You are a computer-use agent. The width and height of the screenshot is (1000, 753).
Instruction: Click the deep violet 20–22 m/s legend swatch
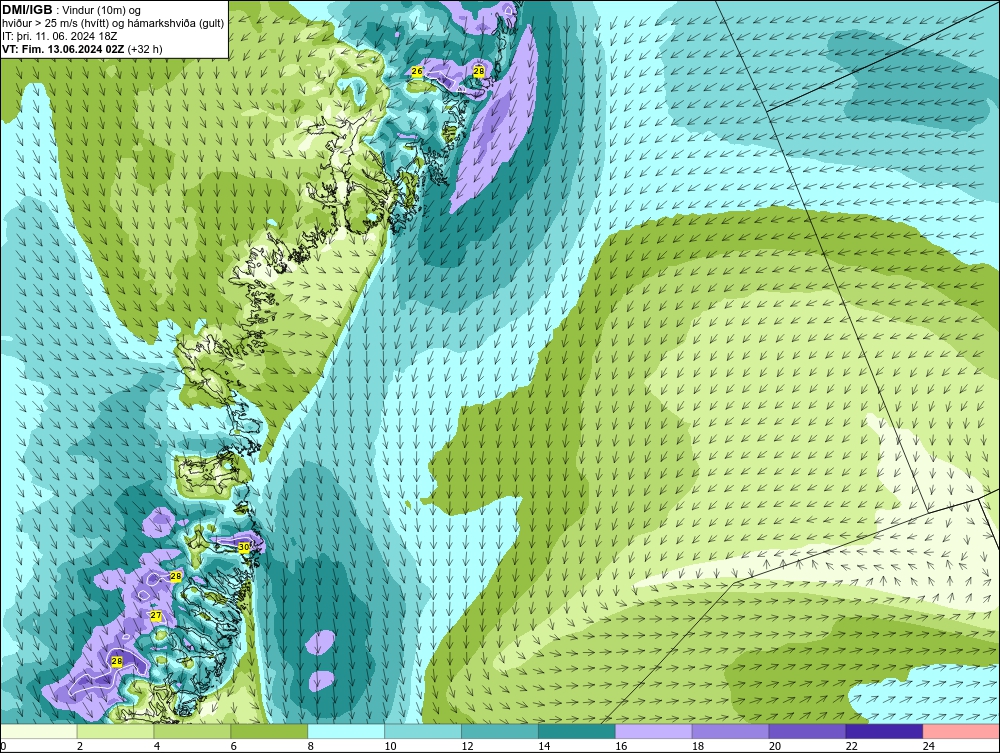point(807,731)
